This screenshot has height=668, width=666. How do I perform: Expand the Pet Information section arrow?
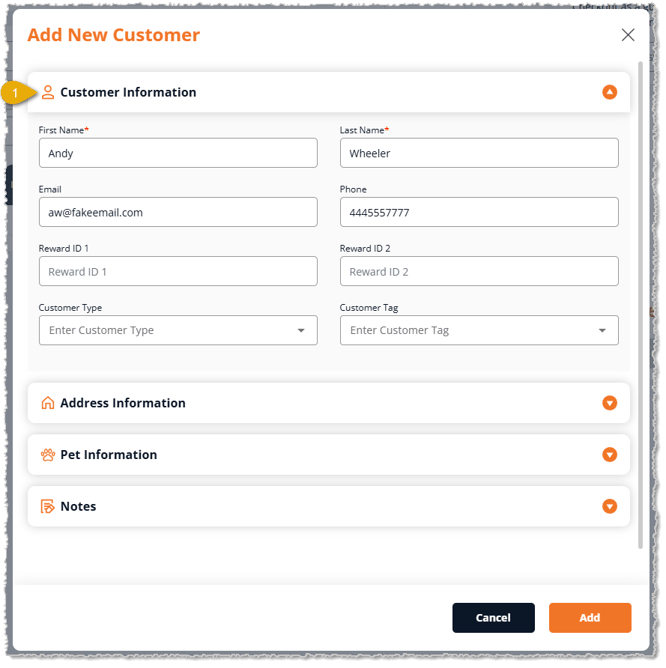[x=610, y=455]
